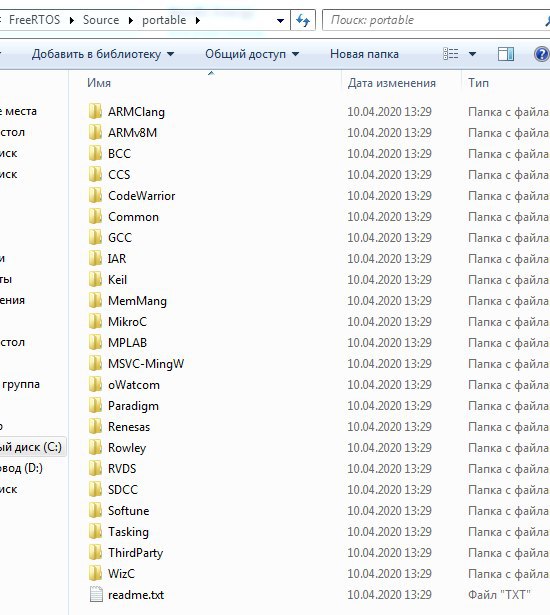This screenshot has height=615, width=550.
Task: Click portable in the address bar
Action: coord(164,20)
